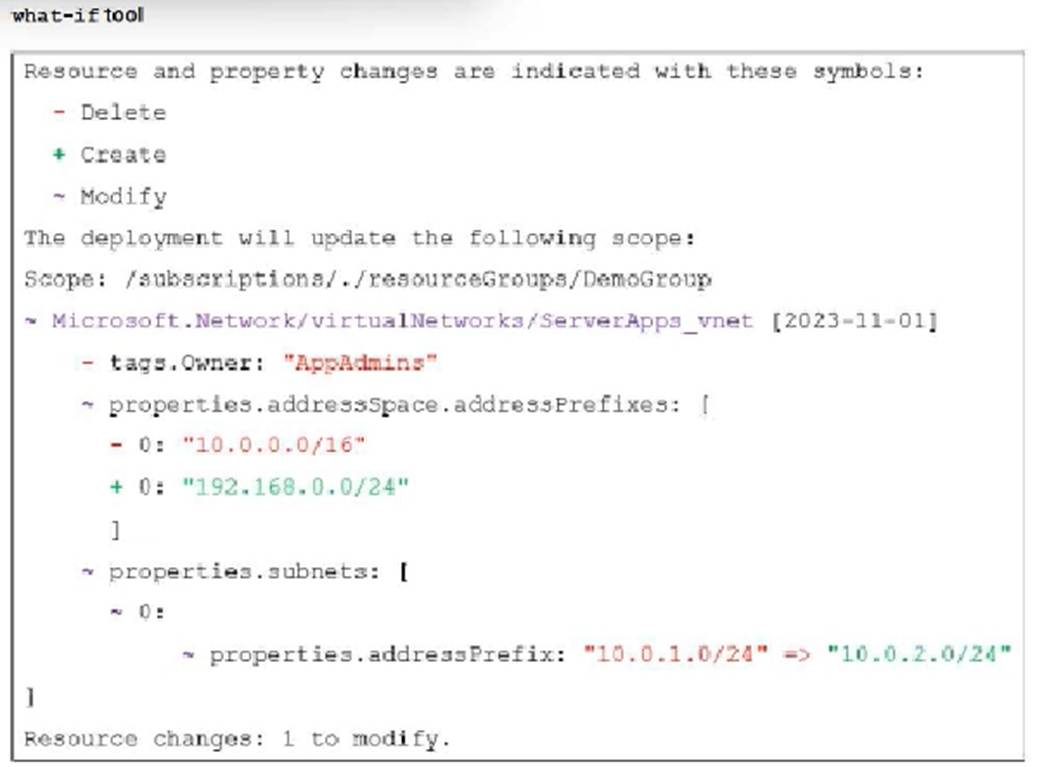
Task: Click the tilde icon beside addressPrefixes
Action: click(91, 404)
